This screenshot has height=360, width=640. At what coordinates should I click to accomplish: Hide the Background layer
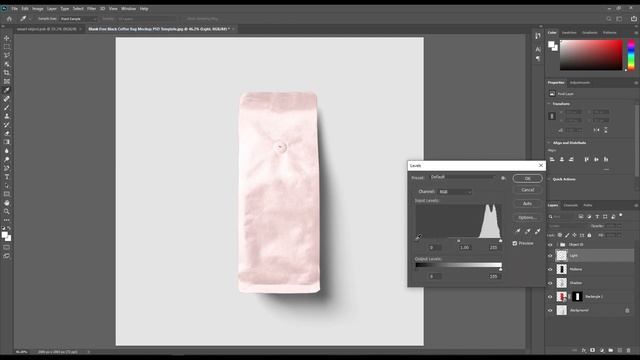(x=550, y=311)
